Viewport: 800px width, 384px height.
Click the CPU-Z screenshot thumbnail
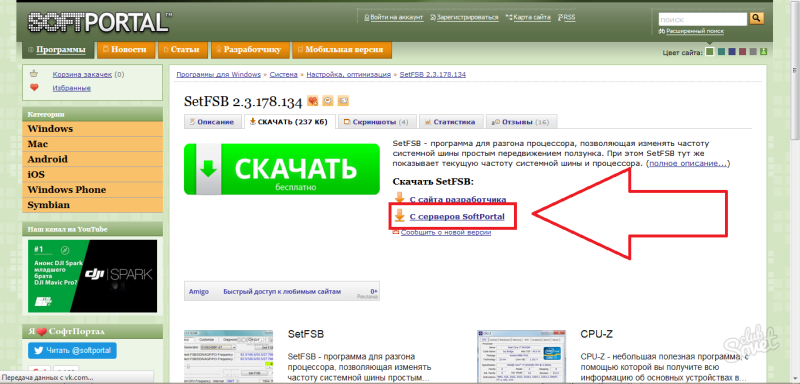point(522,356)
